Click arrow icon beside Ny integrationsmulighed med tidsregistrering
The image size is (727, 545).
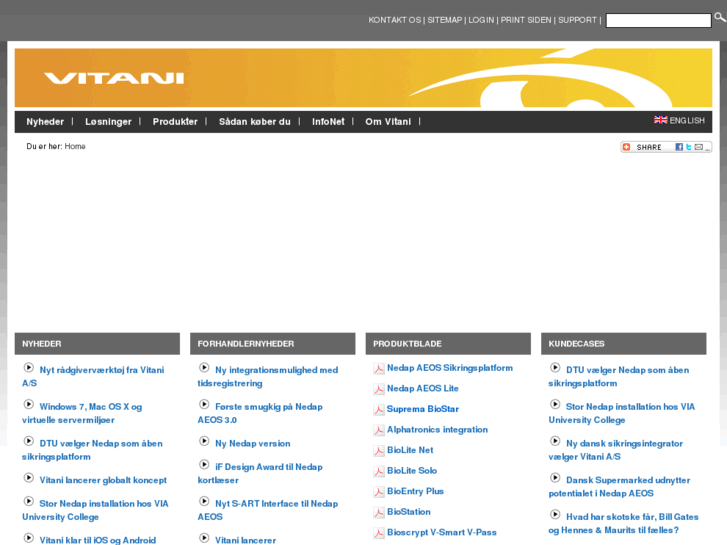[204, 368]
